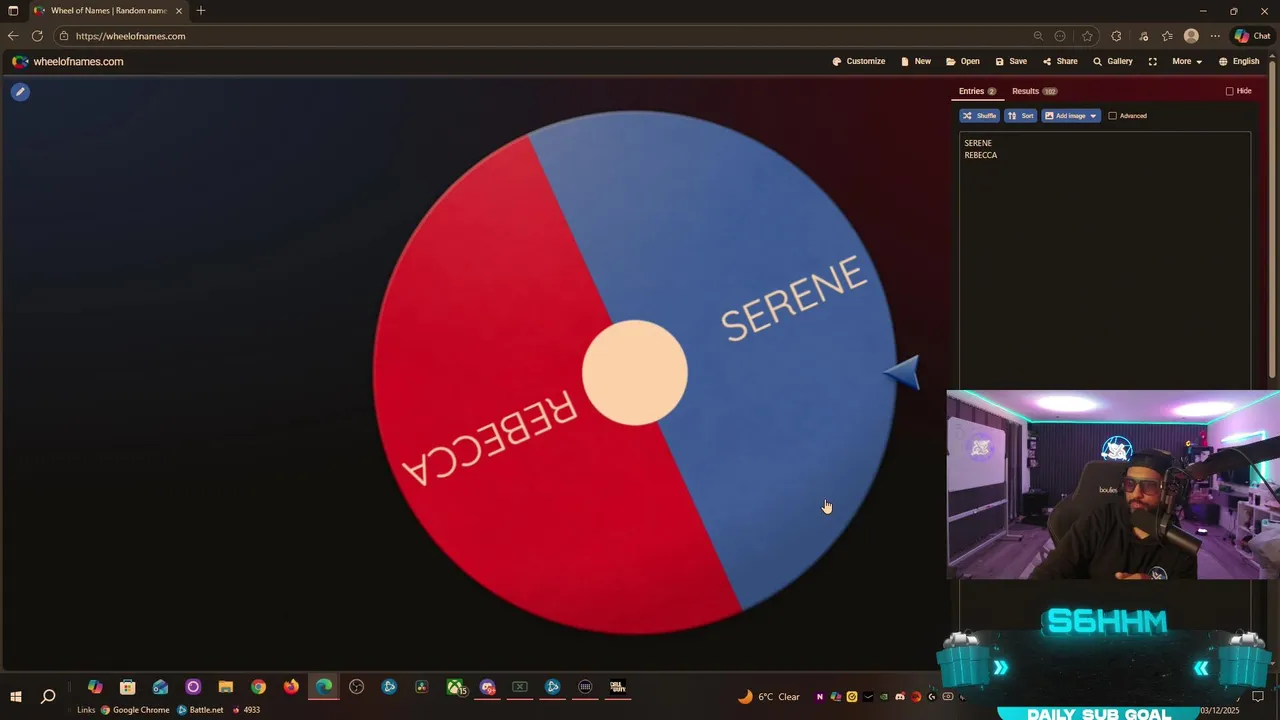Open the browser Extensions icon

(1117, 36)
